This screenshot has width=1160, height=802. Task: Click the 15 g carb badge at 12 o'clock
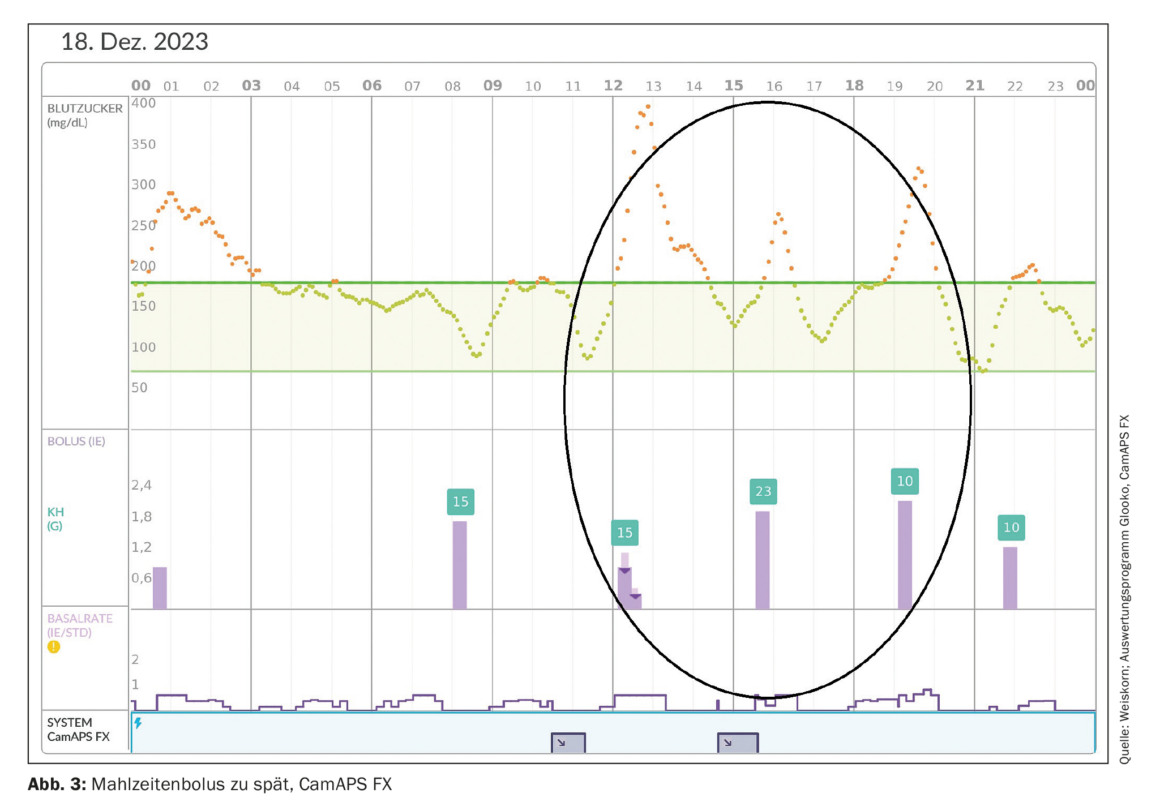[625, 532]
